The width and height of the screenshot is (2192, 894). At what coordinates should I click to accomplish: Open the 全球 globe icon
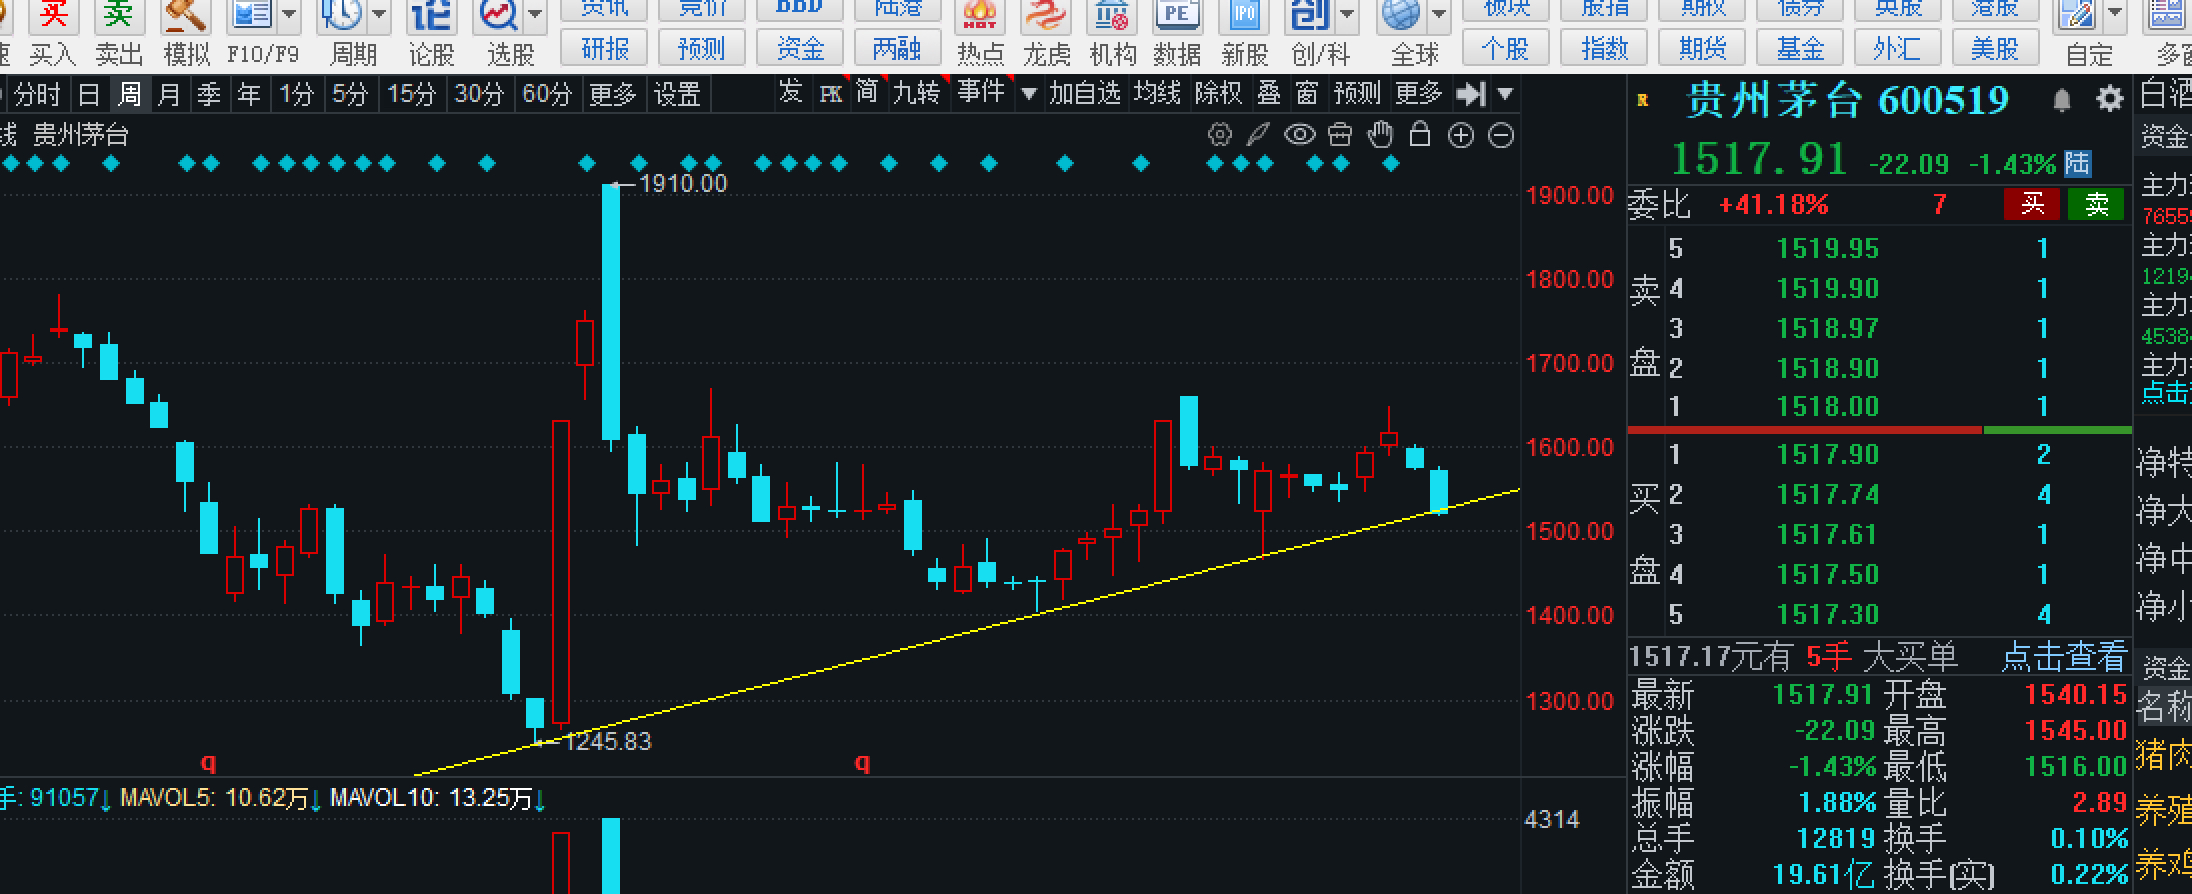pyautogui.click(x=1401, y=16)
